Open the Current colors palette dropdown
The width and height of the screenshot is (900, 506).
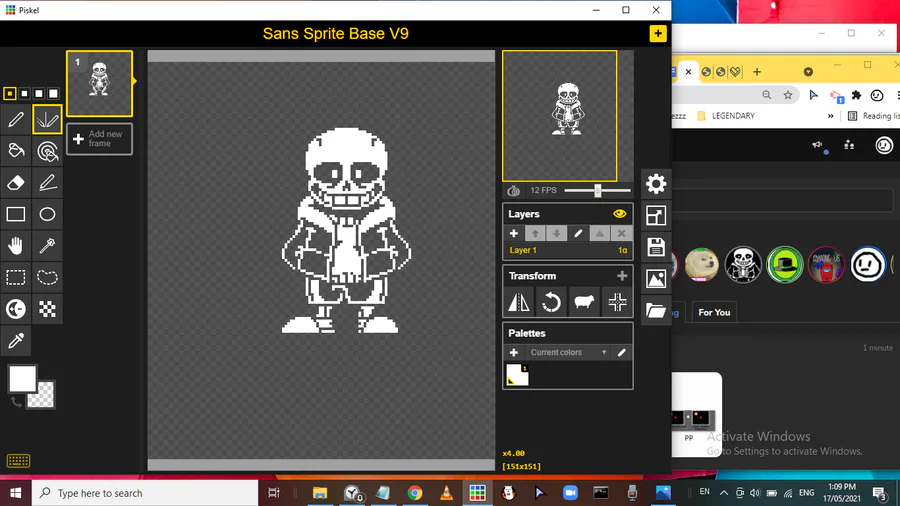click(568, 352)
